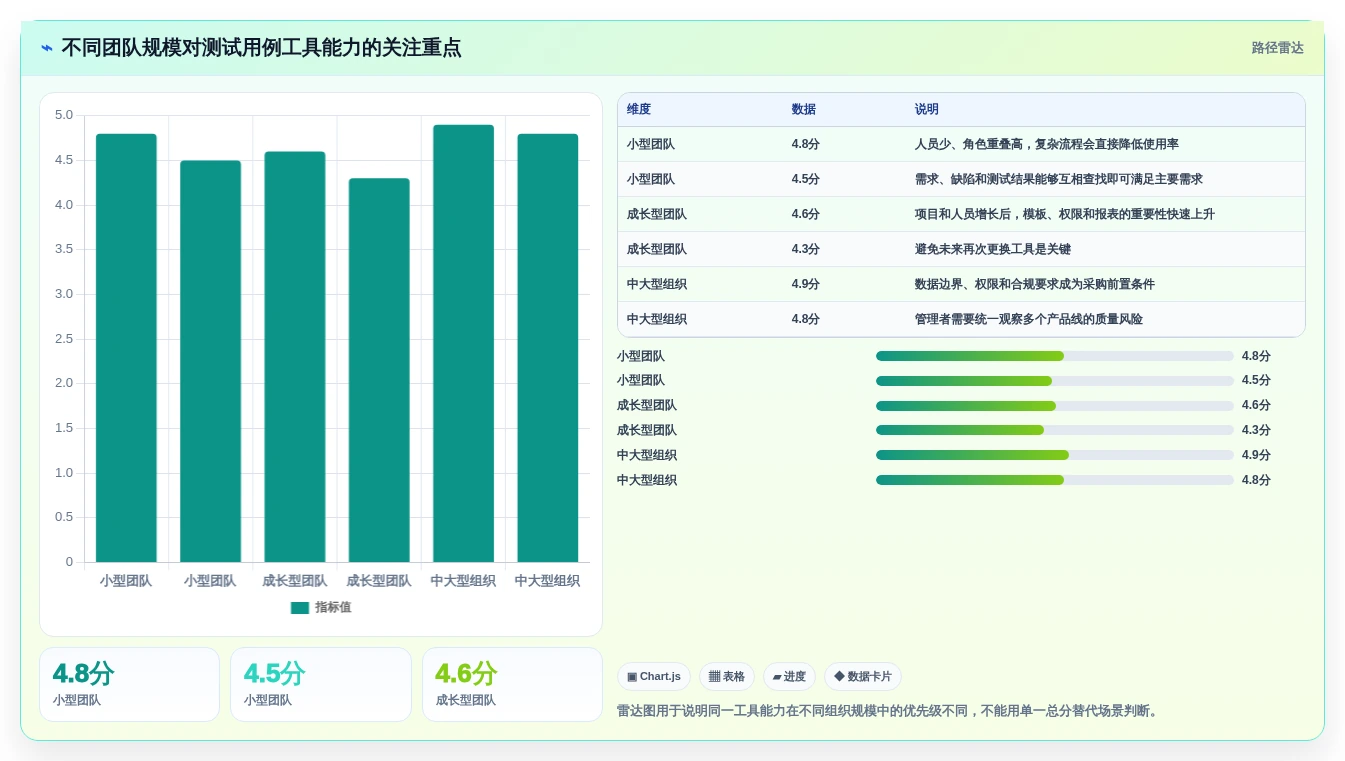Click the footer note starting with 雷达图用于说明
1345x761 pixels.
click(889, 711)
